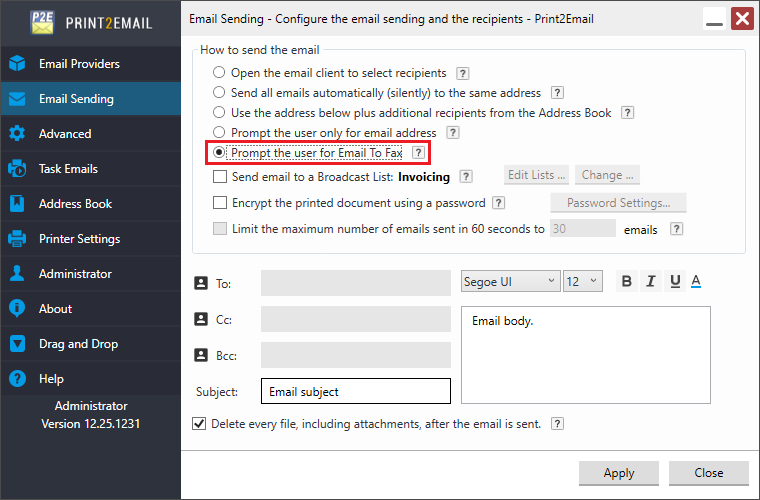Click the Apply button
Viewport: 760px width, 500px height.
pyautogui.click(x=619, y=473)
